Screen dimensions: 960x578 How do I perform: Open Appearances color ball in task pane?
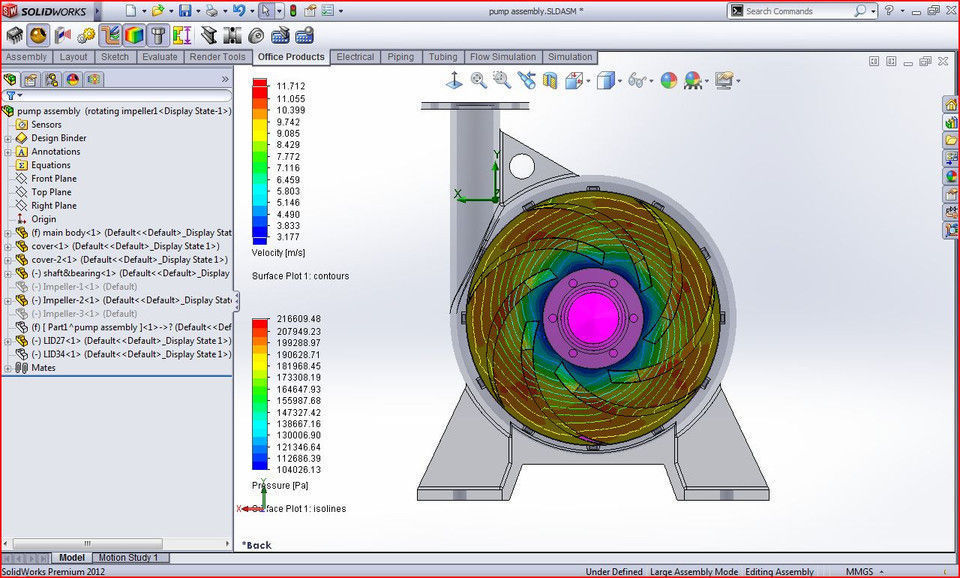(x=950, y=176)
